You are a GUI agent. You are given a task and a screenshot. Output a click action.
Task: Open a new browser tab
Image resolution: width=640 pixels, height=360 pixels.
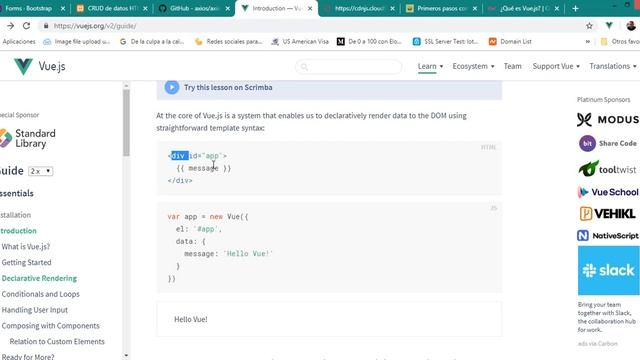pos(576,8)
